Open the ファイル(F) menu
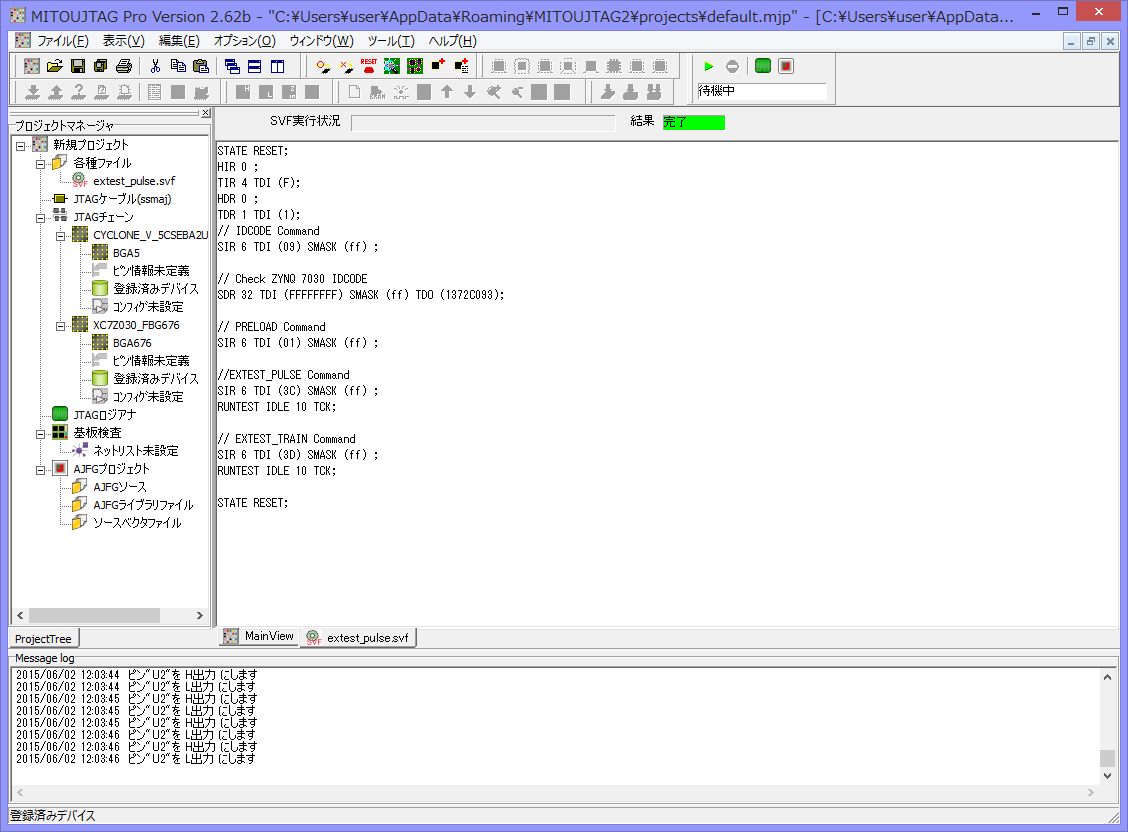1128x832 pixels. (62, 41)
